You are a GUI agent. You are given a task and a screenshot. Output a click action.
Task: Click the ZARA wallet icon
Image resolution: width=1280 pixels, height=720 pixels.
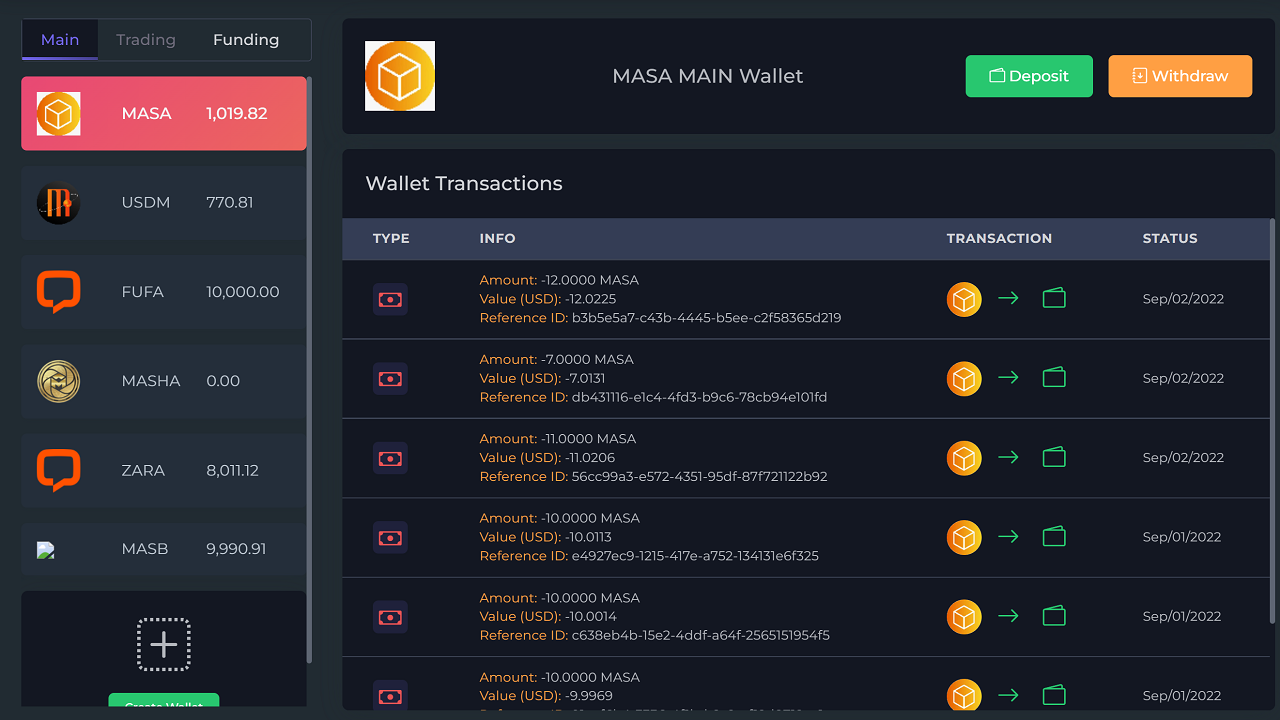[58, 470]
